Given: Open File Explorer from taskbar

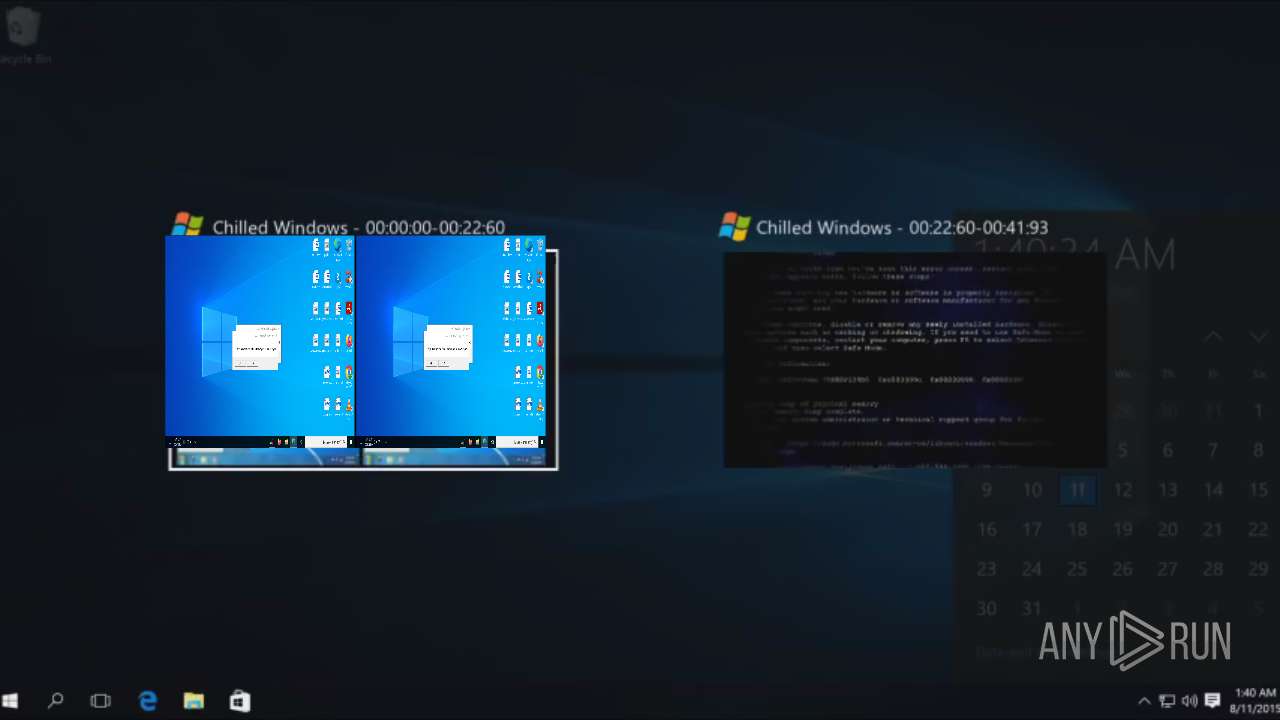Looking at the screenshot, I should click(194, 701).
